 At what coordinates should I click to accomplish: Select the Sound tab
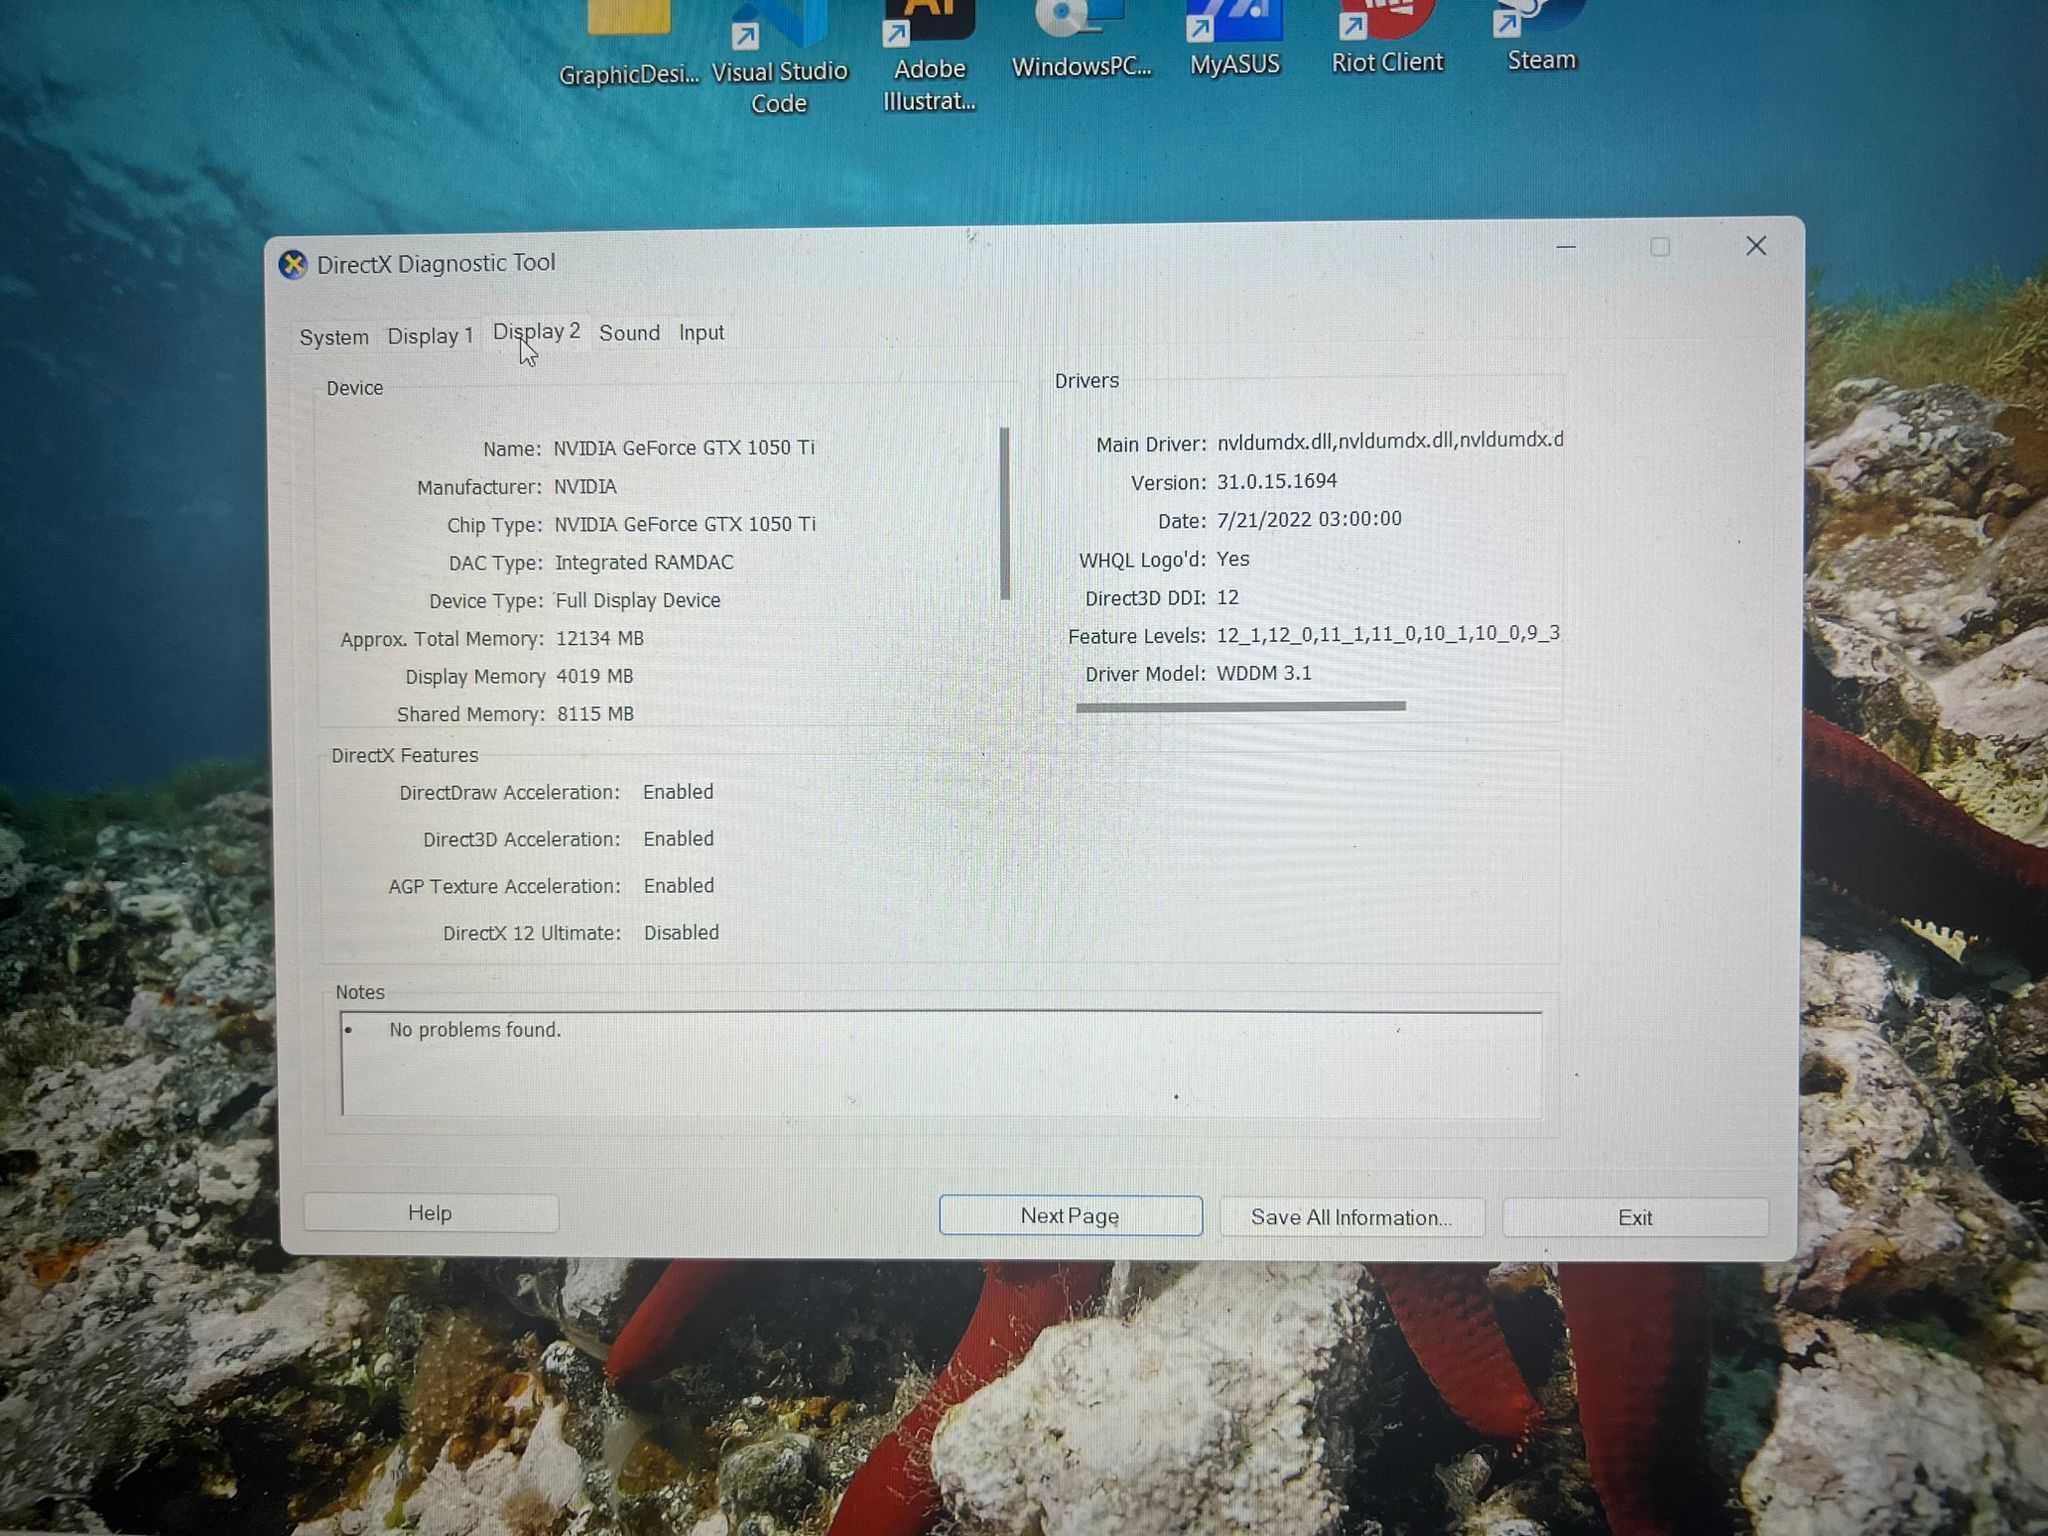pos(629,332)
